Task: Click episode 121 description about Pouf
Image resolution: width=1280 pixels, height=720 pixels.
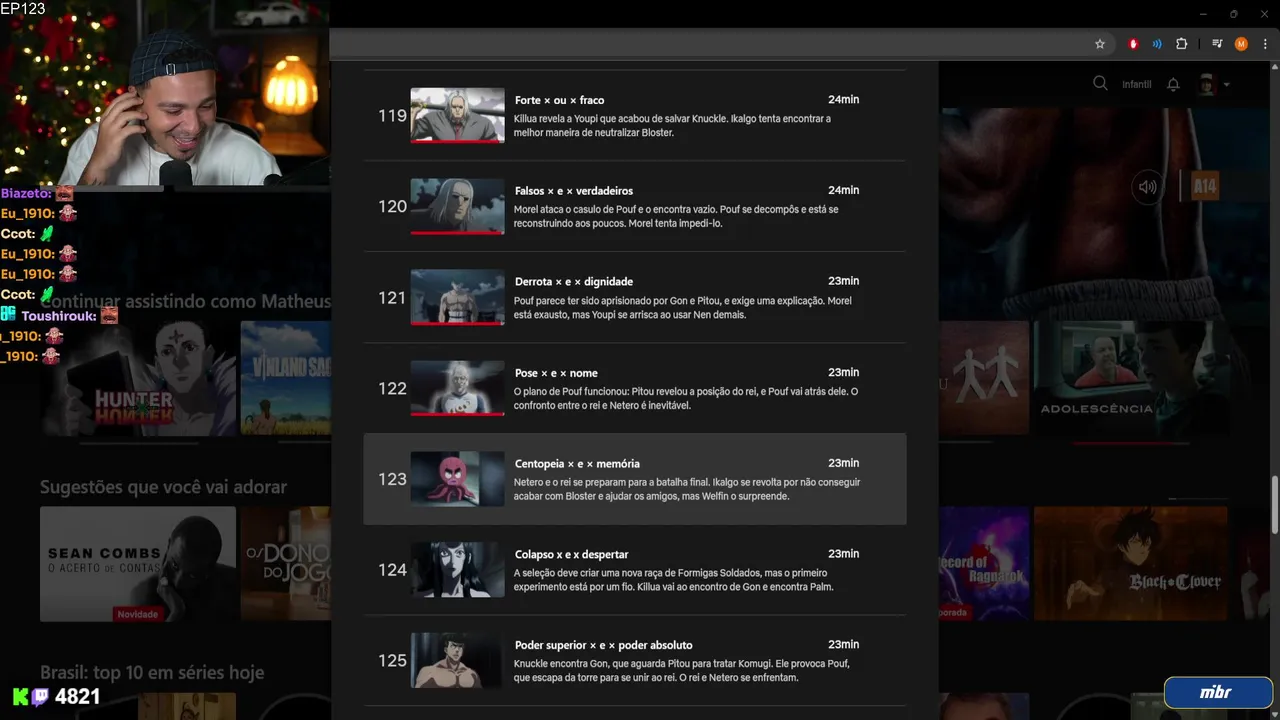Action: pos(683,307)
